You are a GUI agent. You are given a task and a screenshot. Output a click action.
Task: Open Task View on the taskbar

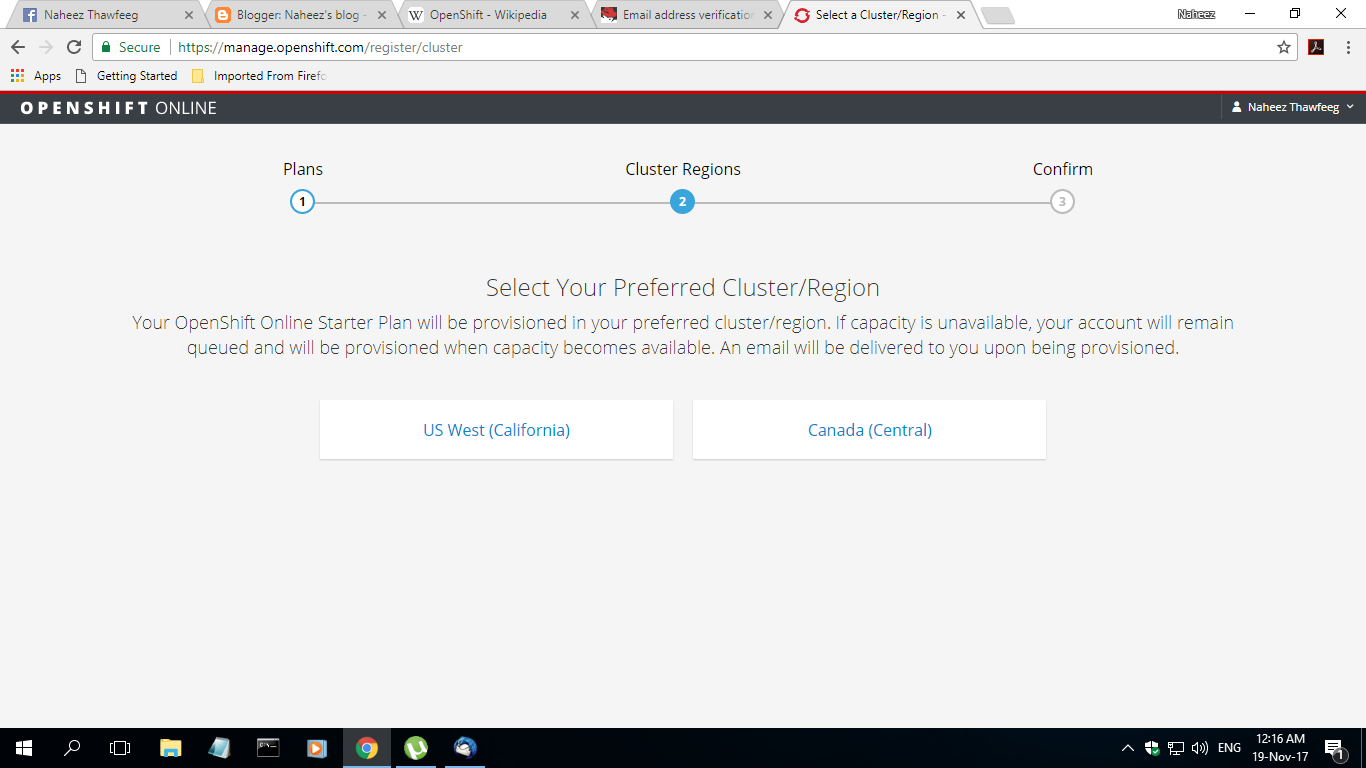pyautogui.click(x=120, y=747)
